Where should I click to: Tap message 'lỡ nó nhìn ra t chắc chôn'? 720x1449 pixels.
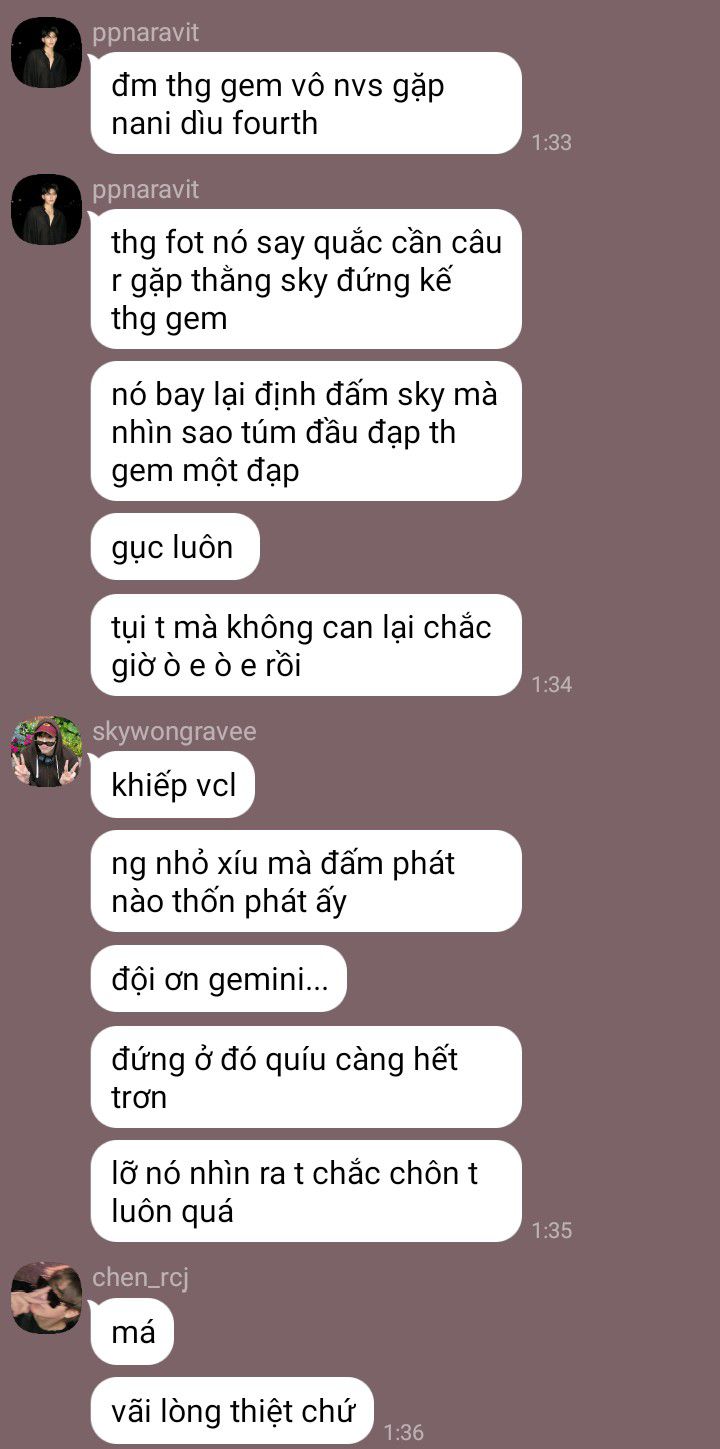pyautogui.click(x=306, y=1191)
